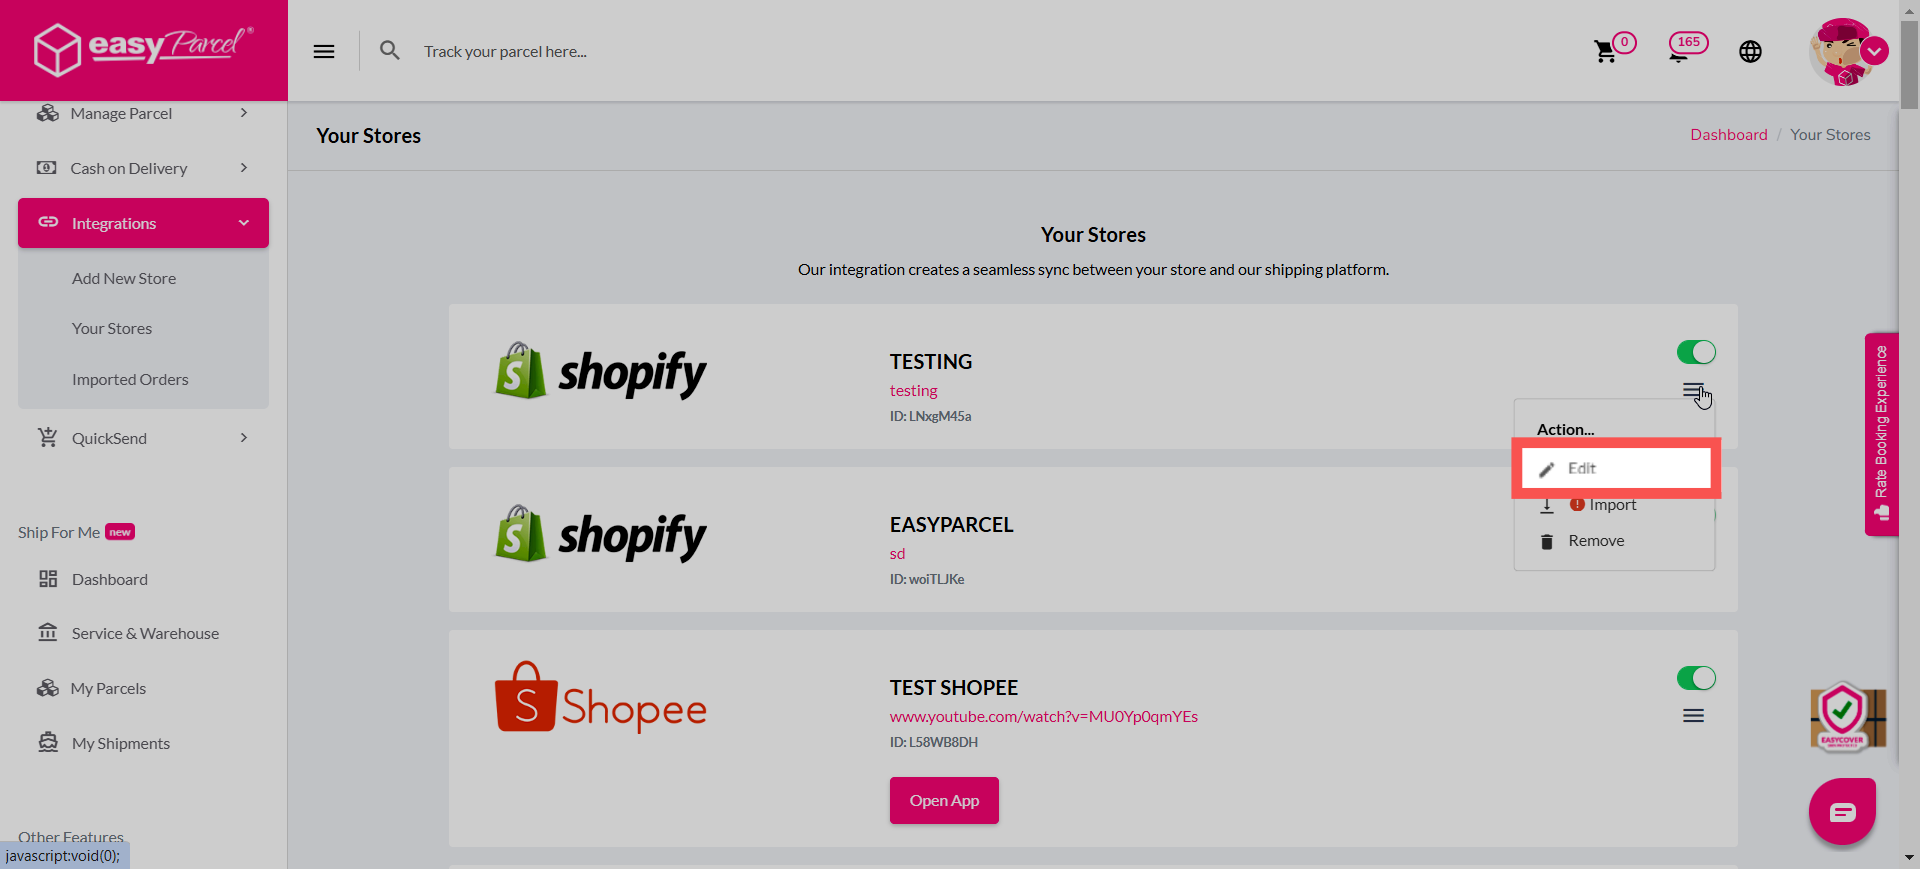Click the EASYPARCEL Shopify logo
Viewport: 1920px width, 869px height.
click(601, 535)
